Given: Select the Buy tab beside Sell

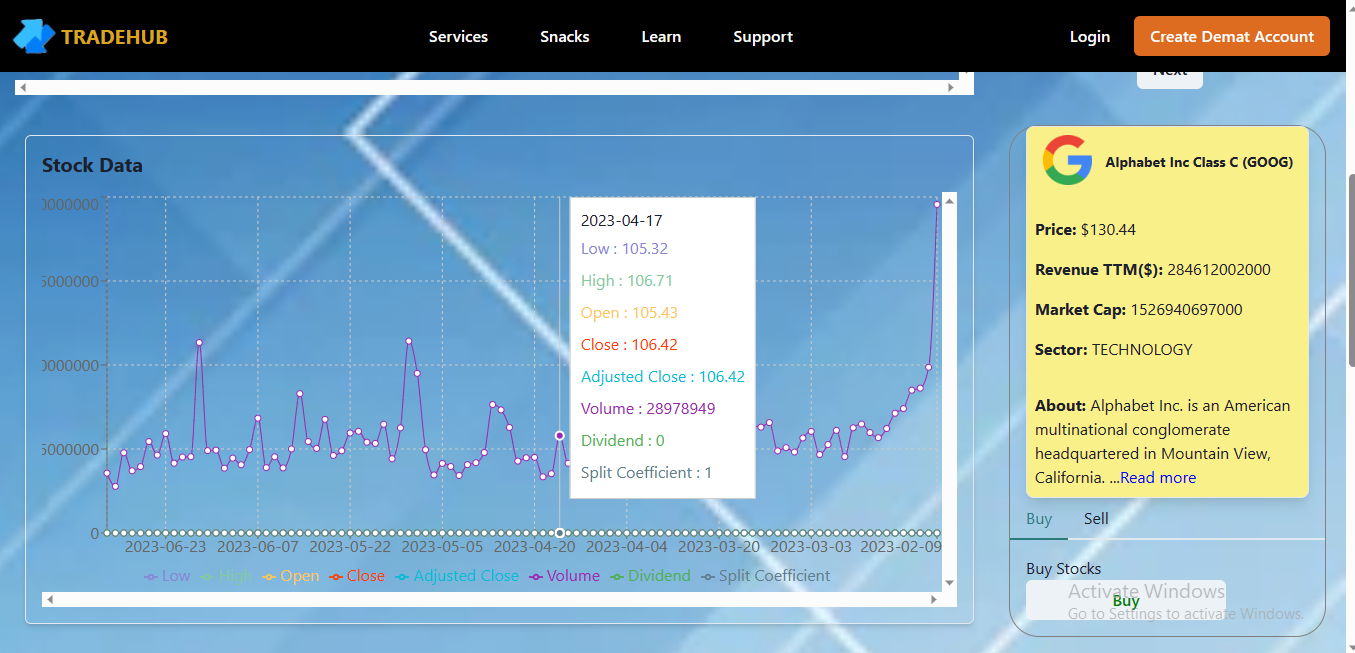Looking at the screenshot, I should click(x=1039, y=519).
